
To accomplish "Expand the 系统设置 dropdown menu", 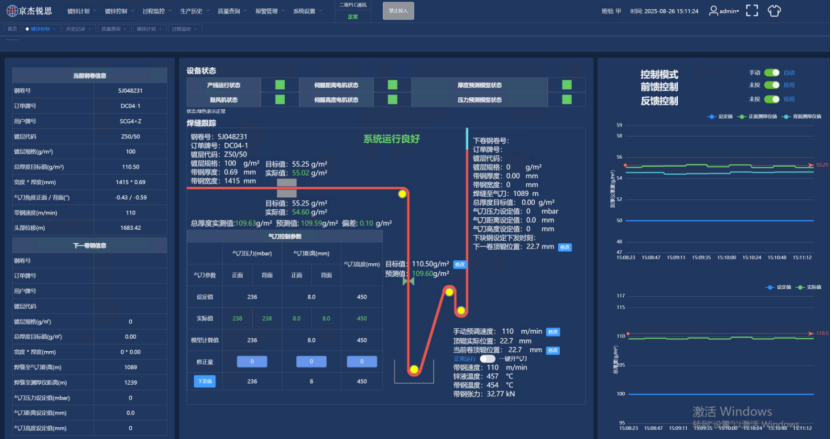I will pyautogui.click(x=309, y=11).
